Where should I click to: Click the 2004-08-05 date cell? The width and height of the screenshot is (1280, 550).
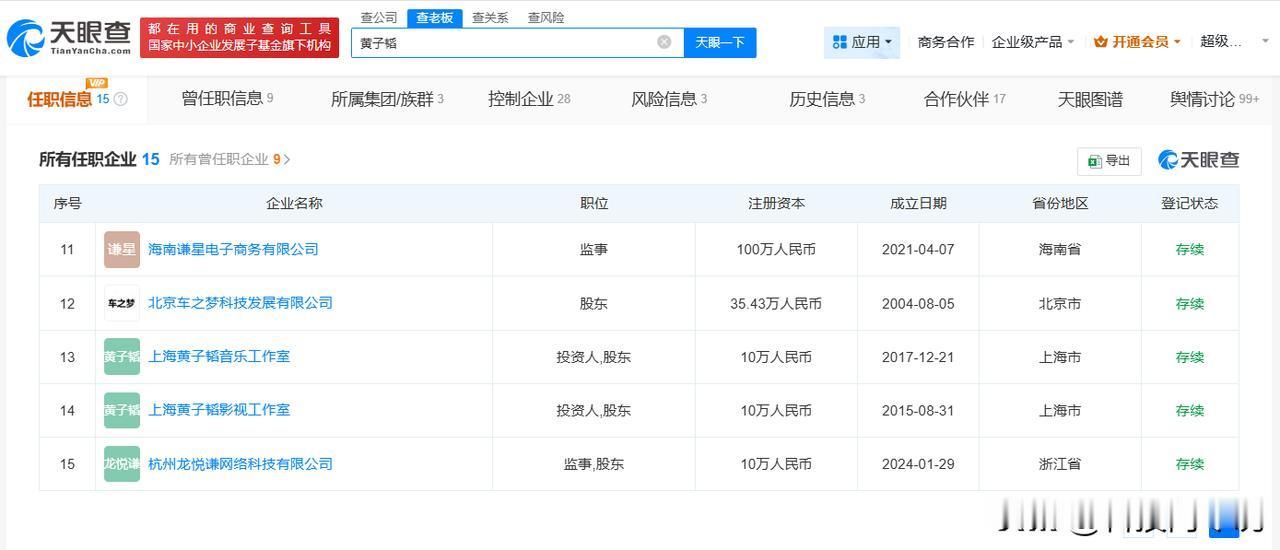click(918, 303)
